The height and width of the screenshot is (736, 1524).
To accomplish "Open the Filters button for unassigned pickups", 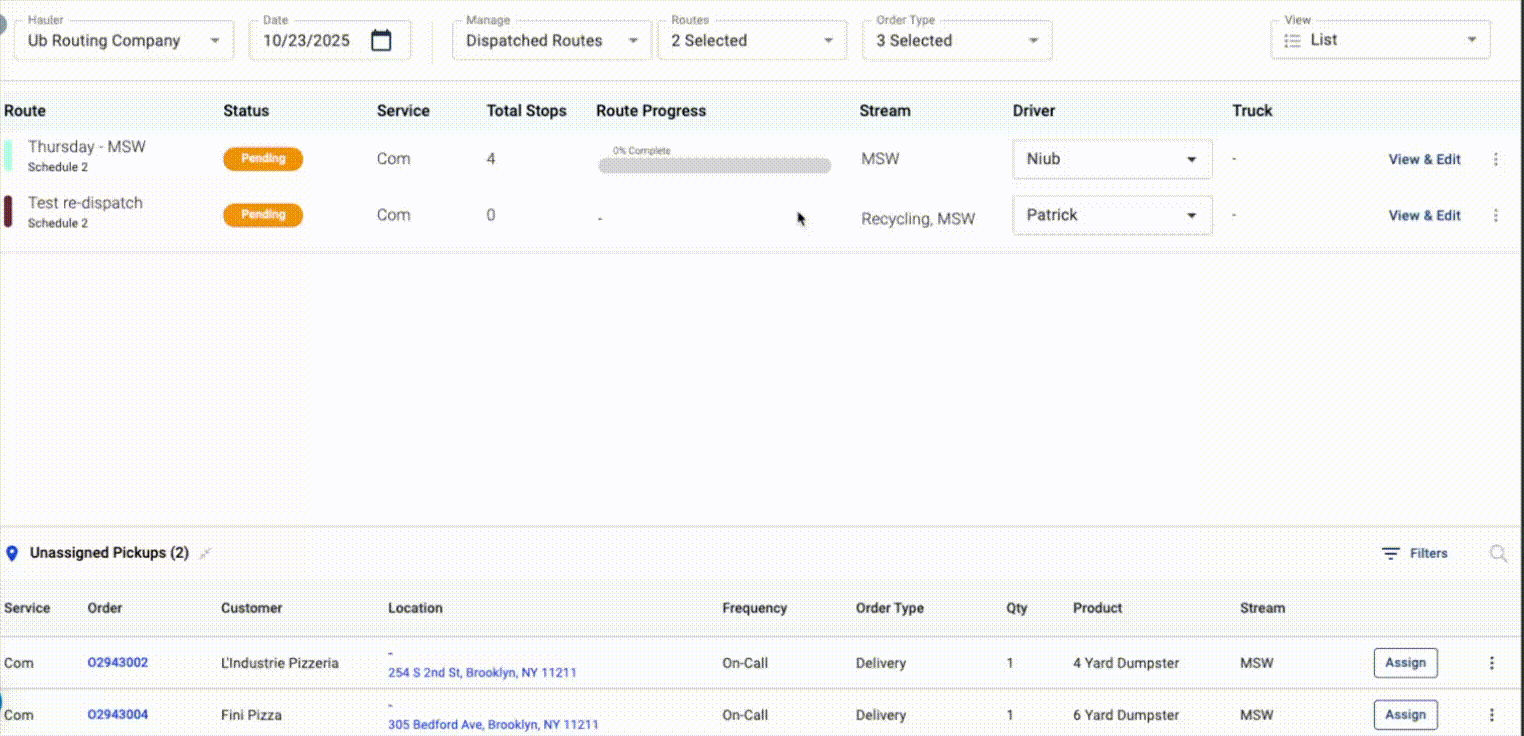I will pos(1414,554).
